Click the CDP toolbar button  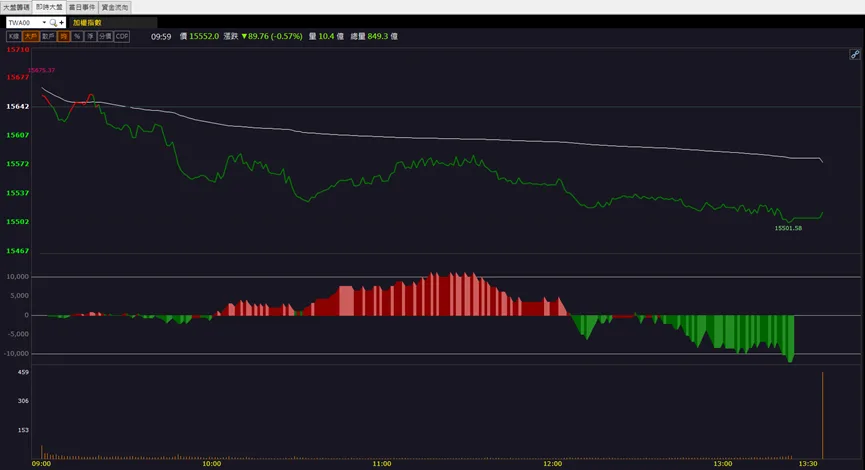[122, 36]
